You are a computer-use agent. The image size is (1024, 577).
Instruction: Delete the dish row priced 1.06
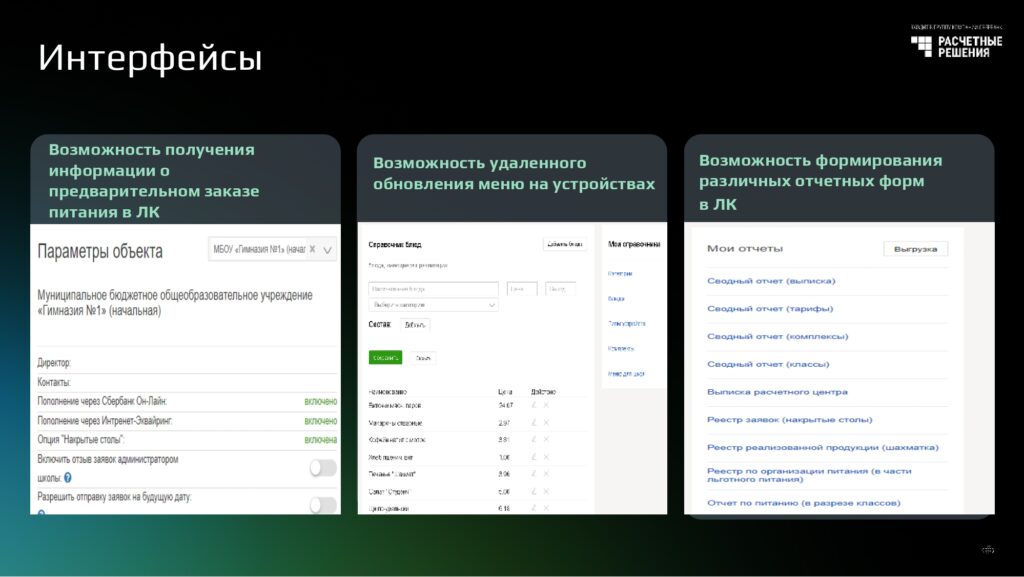tap(546, 457)
